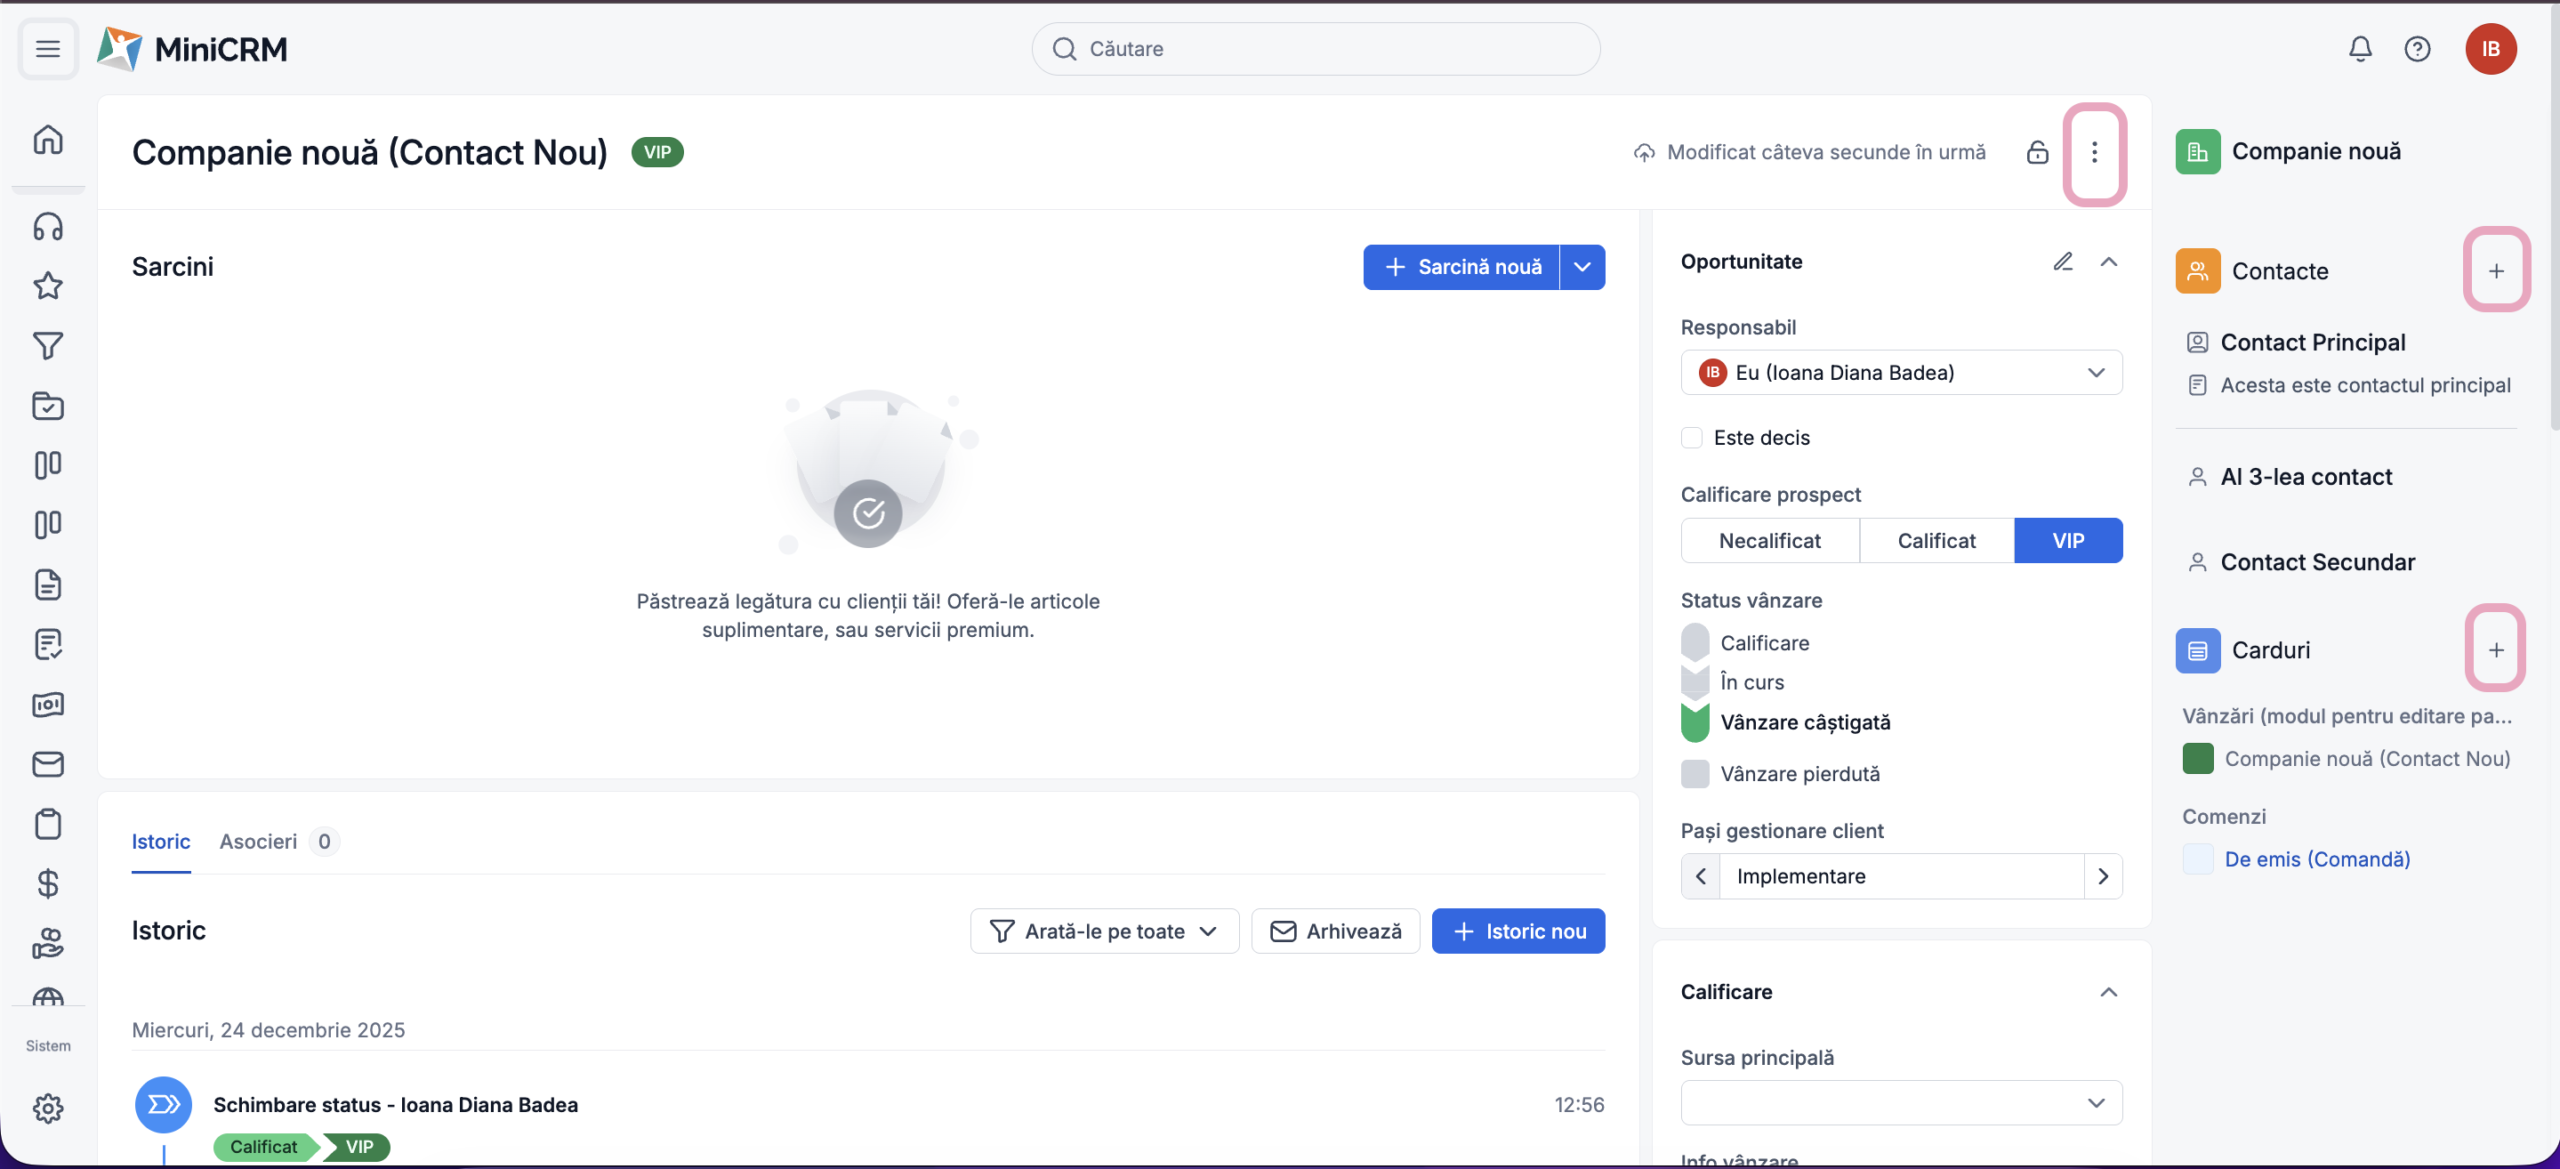Open the three-dot options menu
This screenshot has height=1169, width=2560.
2094,153
